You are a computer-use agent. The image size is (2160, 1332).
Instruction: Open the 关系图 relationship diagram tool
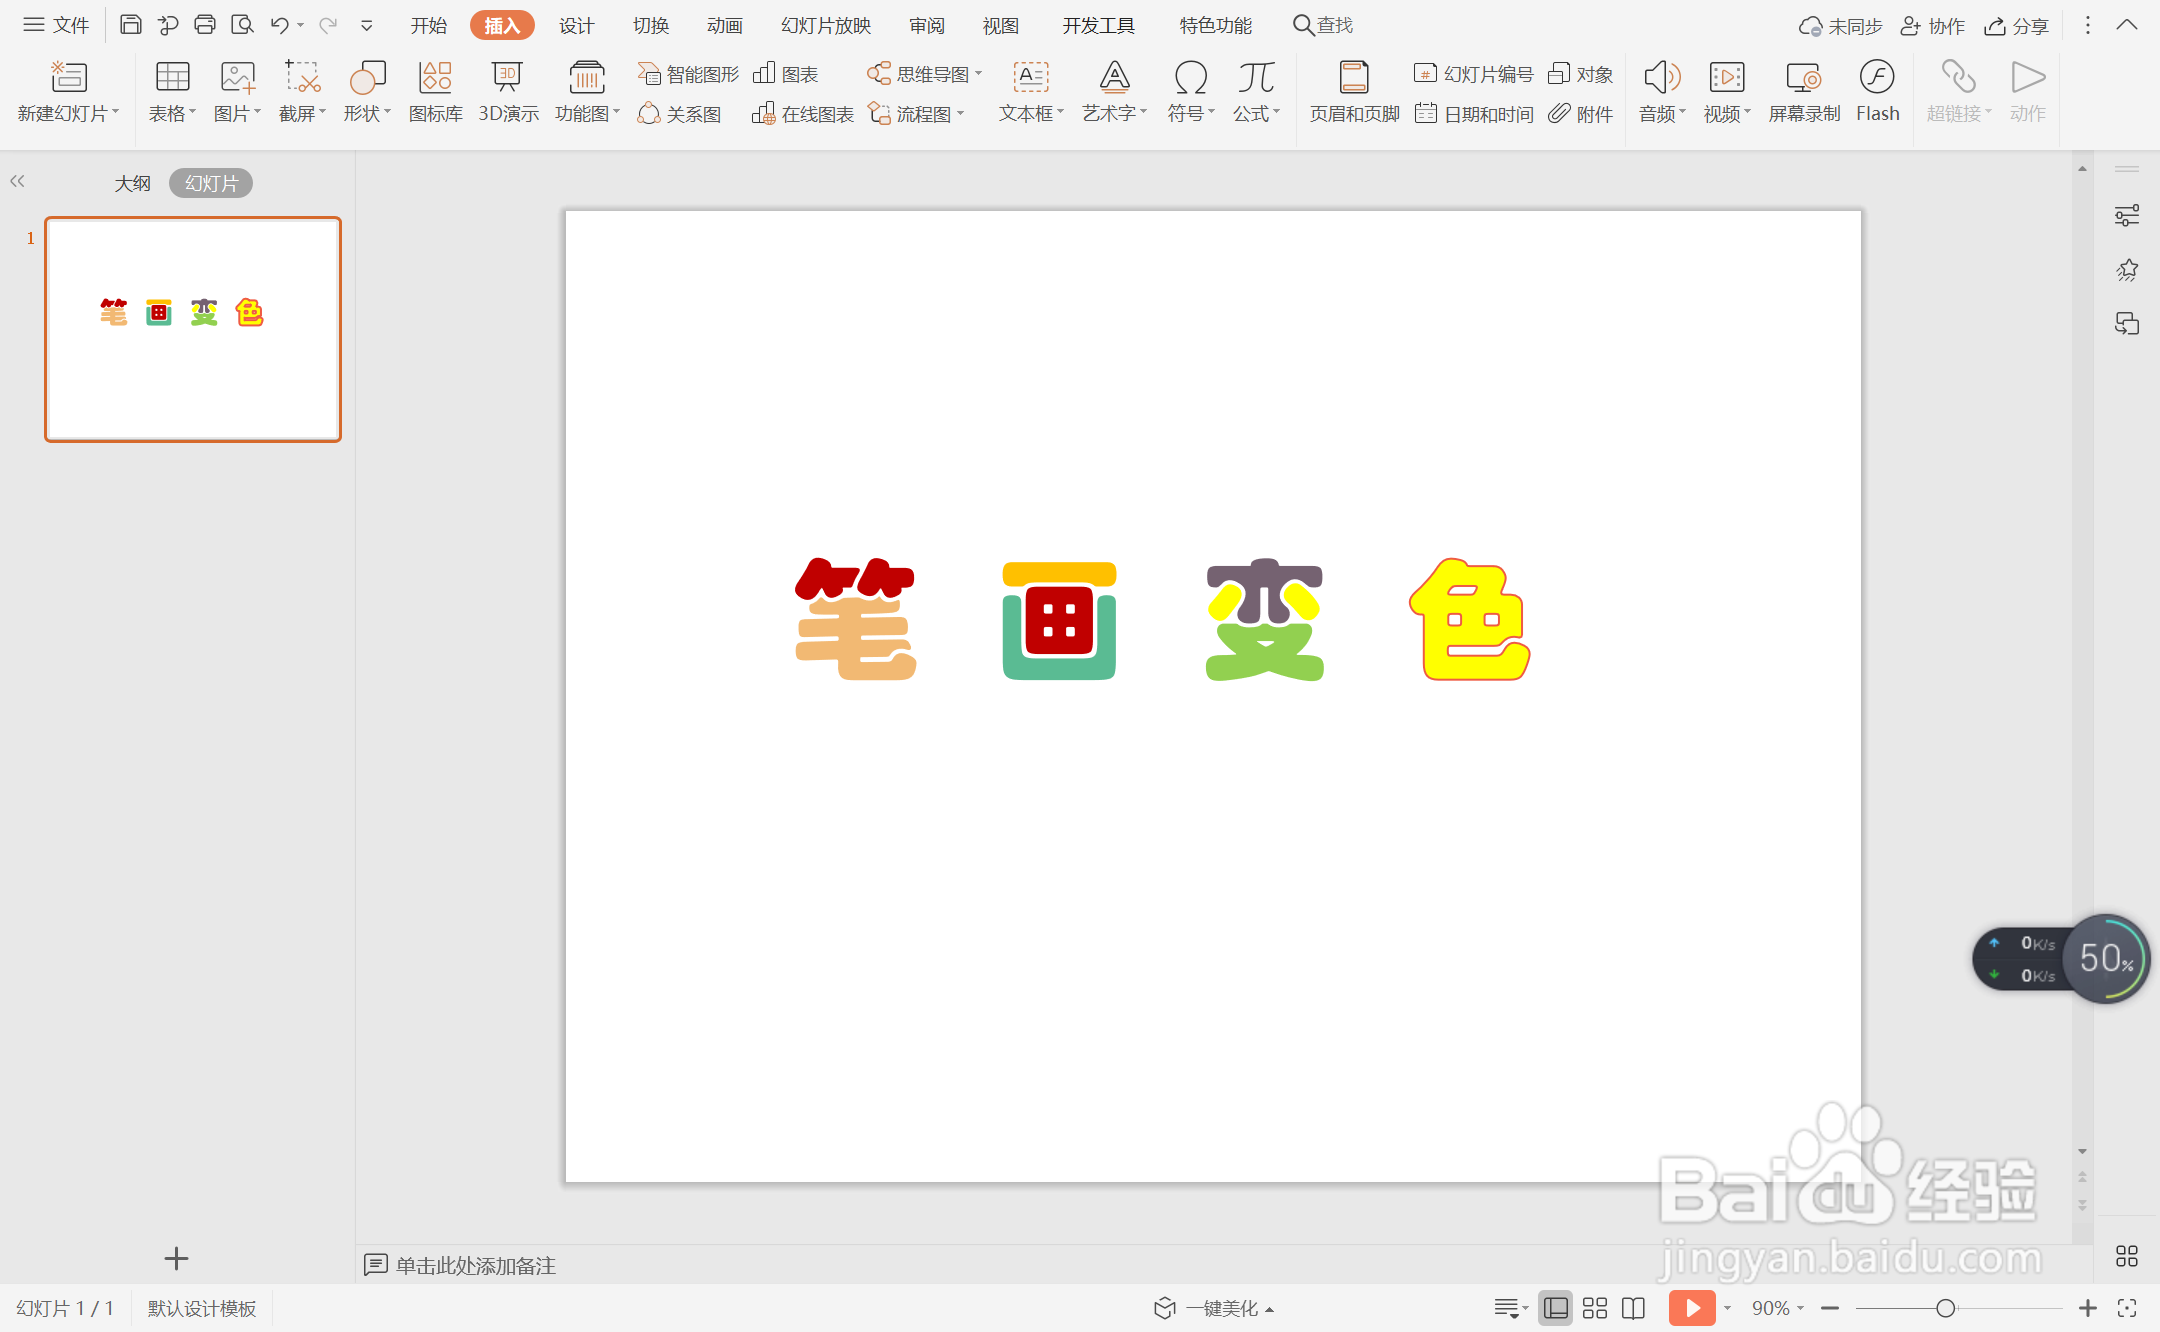[680, 114]
